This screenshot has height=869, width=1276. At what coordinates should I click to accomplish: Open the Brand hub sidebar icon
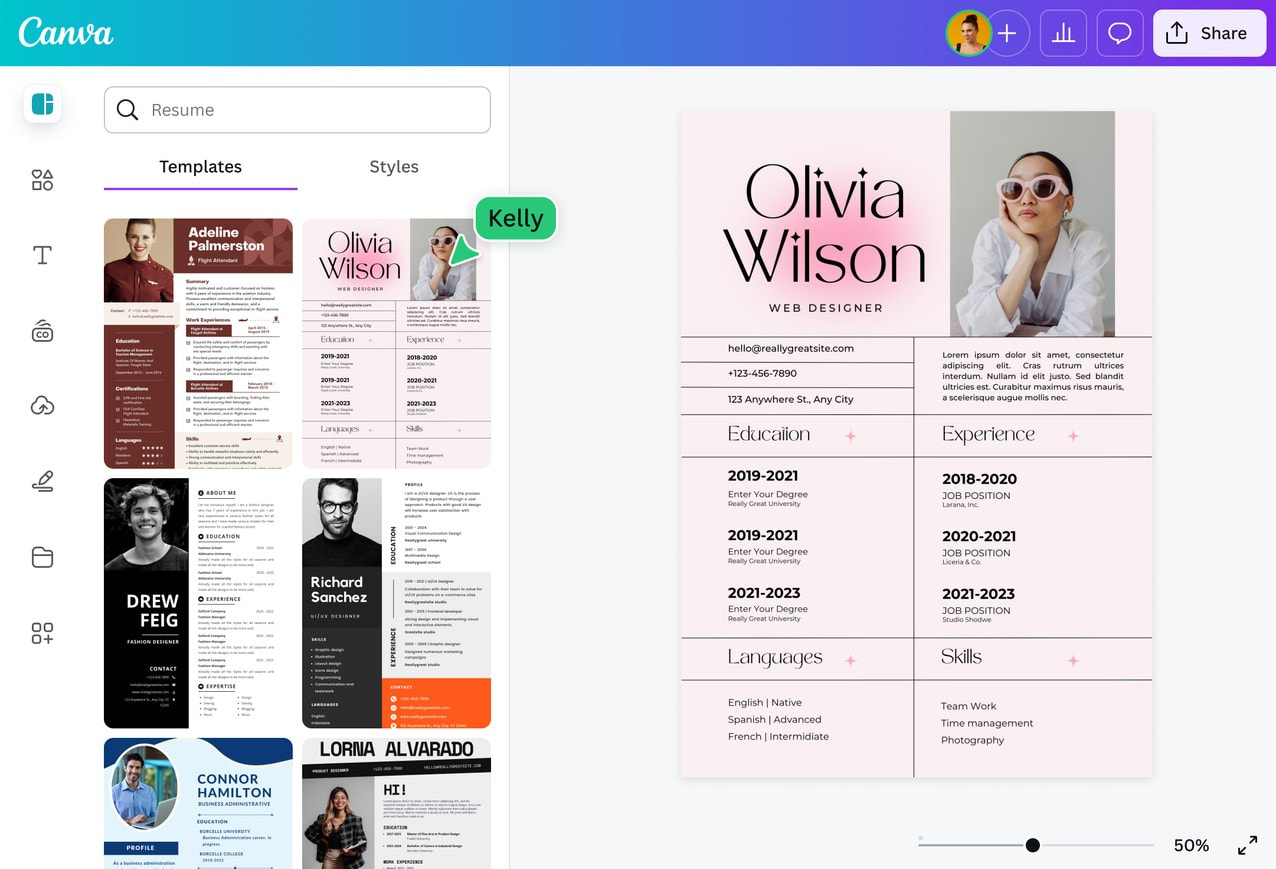(x=42, y=332)
